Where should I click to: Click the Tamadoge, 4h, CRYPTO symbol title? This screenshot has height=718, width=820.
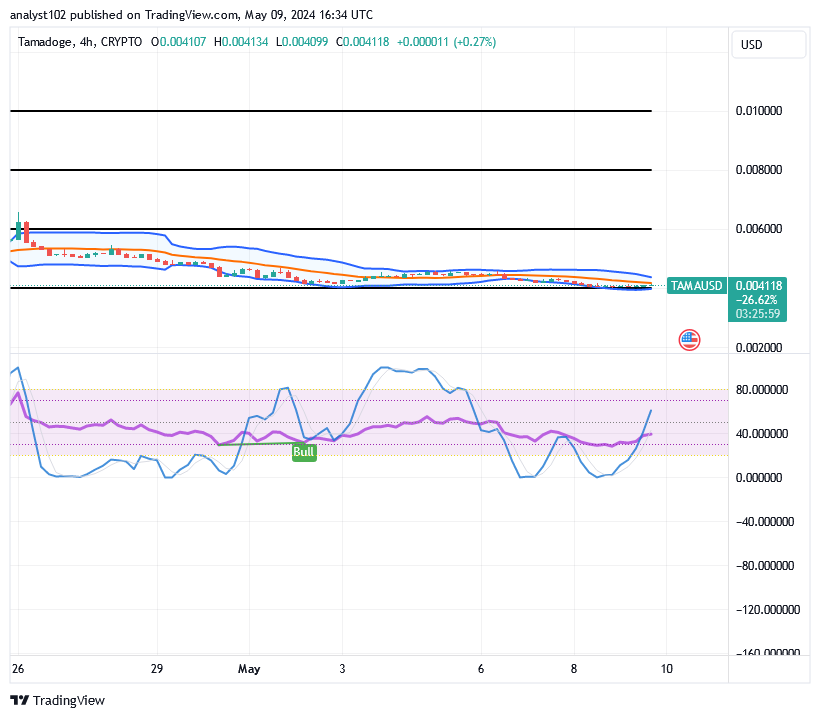[80, 42]
